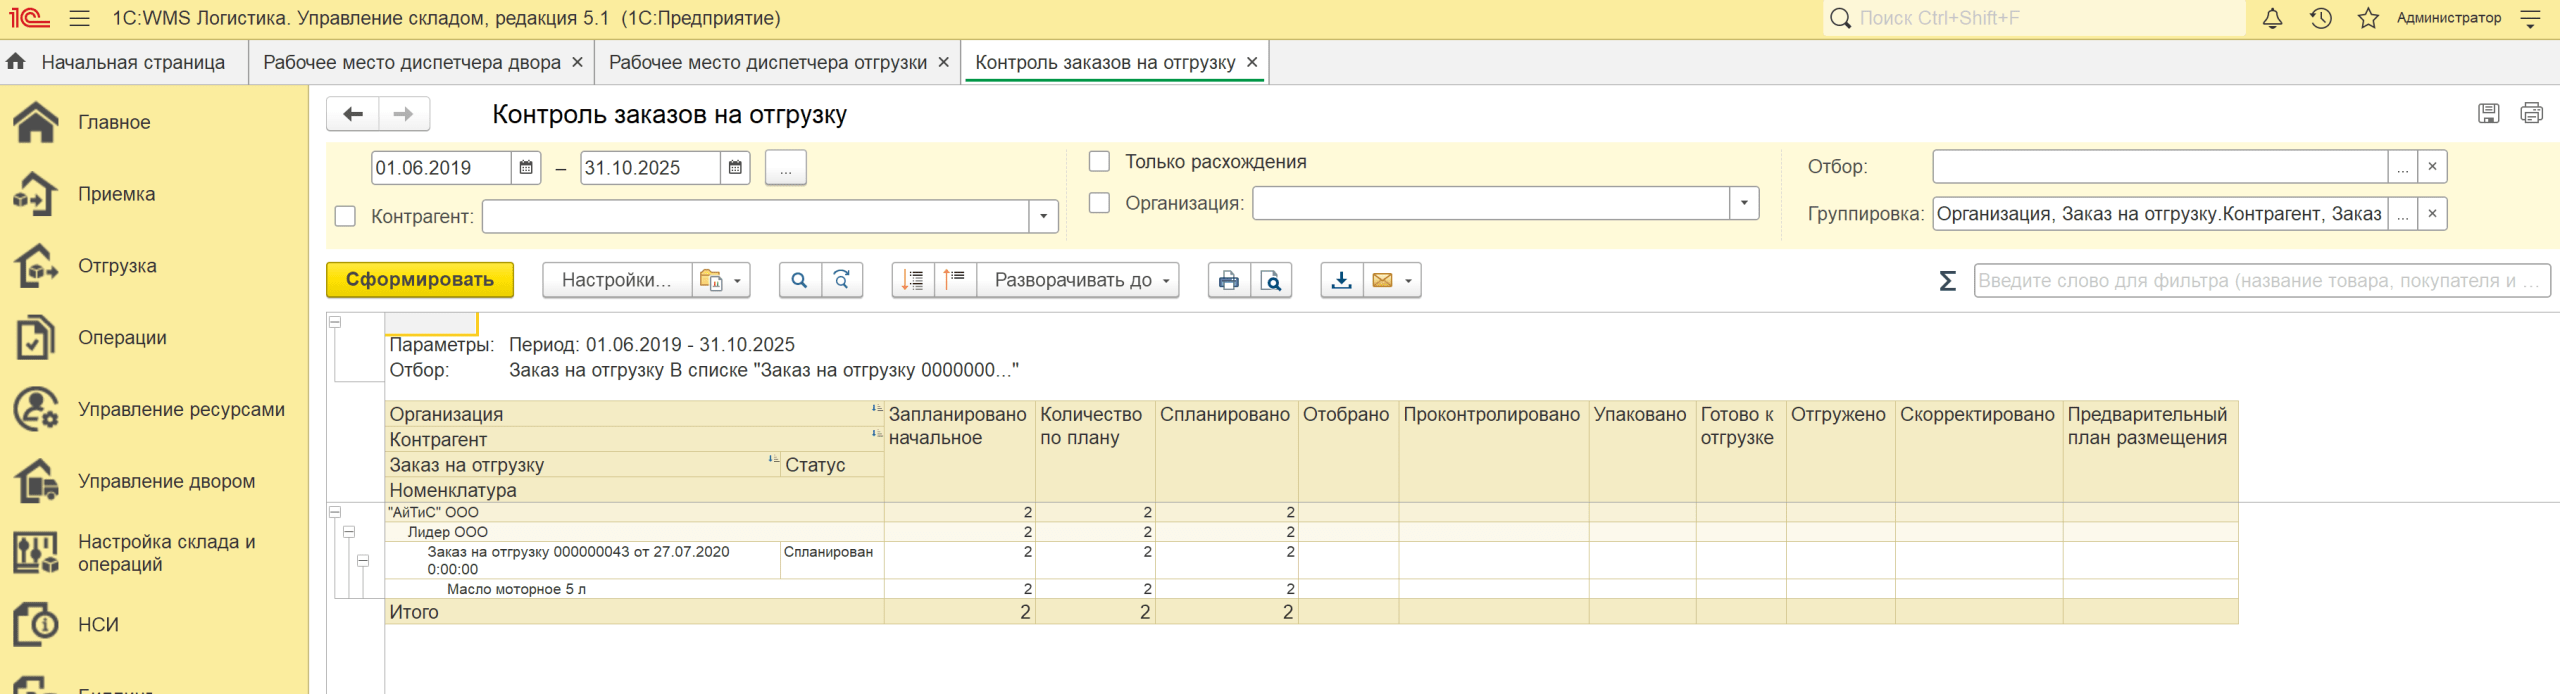Image resolution: width=2560 pixels, height=694 pixels.
Task: Check the Организация filter checkbox
Action: pos(1099,203)
